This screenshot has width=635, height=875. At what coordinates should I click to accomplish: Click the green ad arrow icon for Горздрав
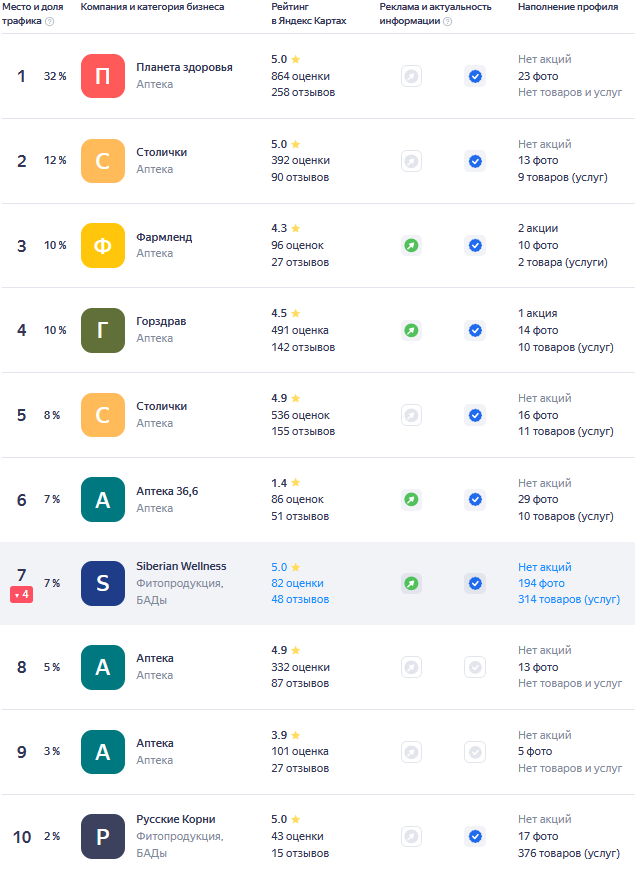click(411, 330)
